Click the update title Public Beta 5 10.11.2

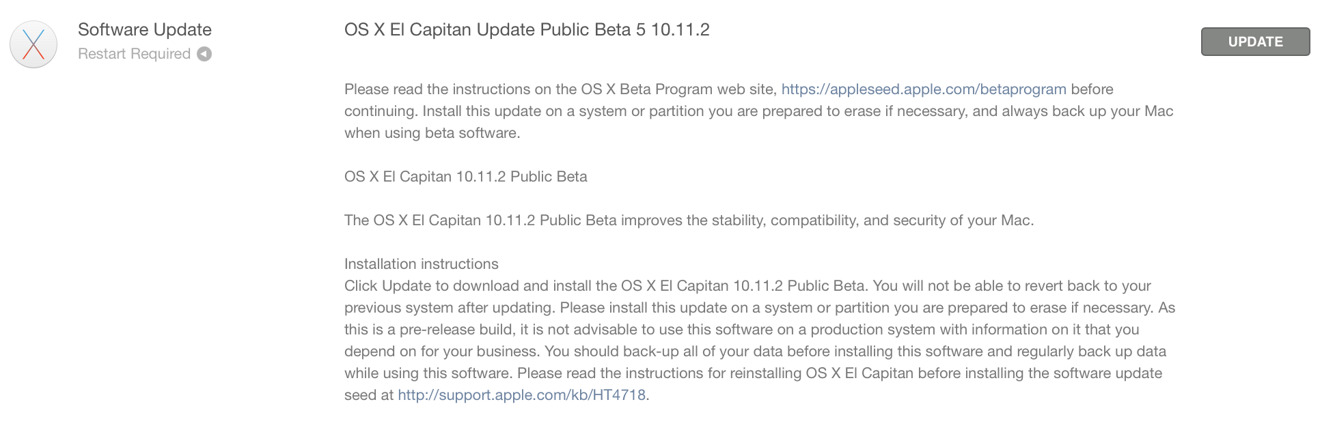[527, 29]
